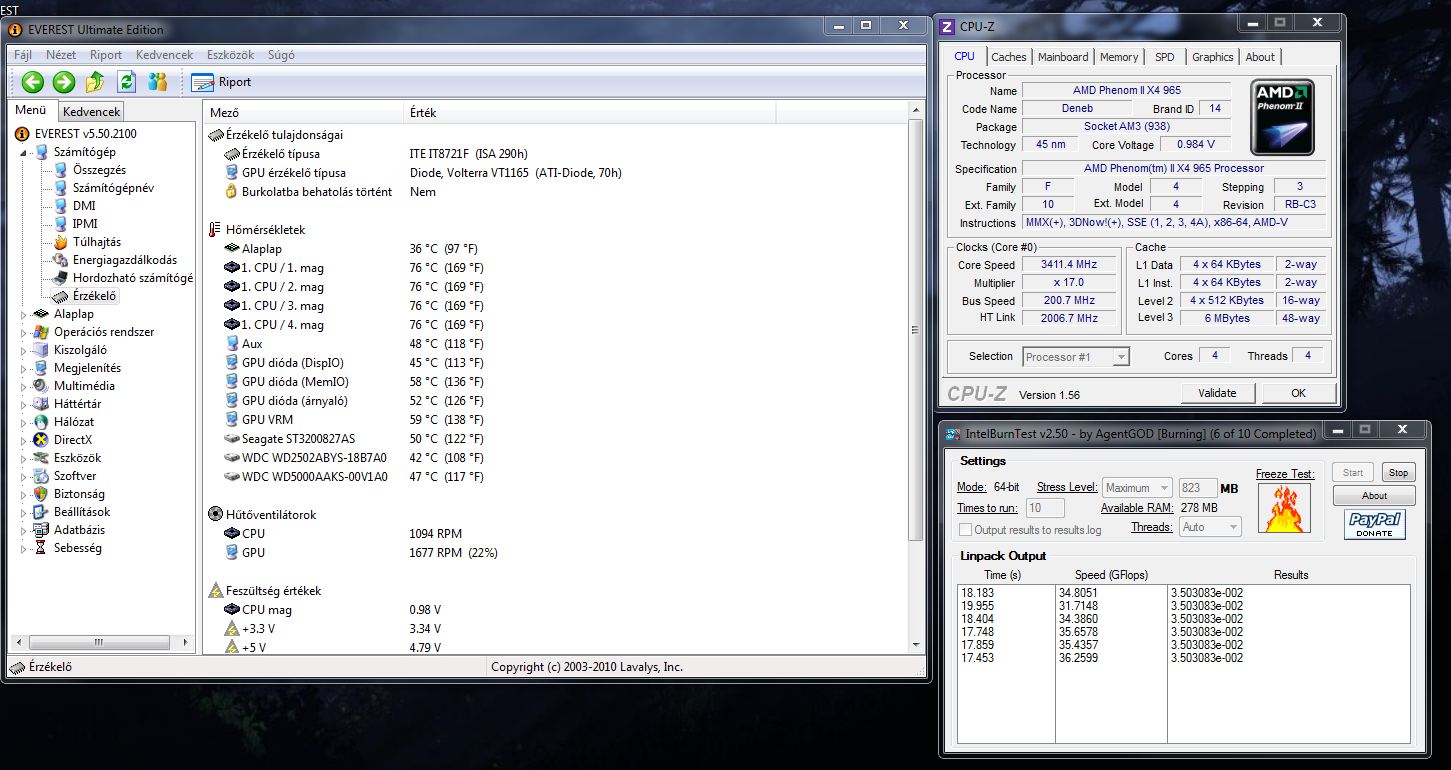Click the green Forward arrow in EVEREST toolbar
The height and width of the screenshot is (770, 1451).
[64, 82]
